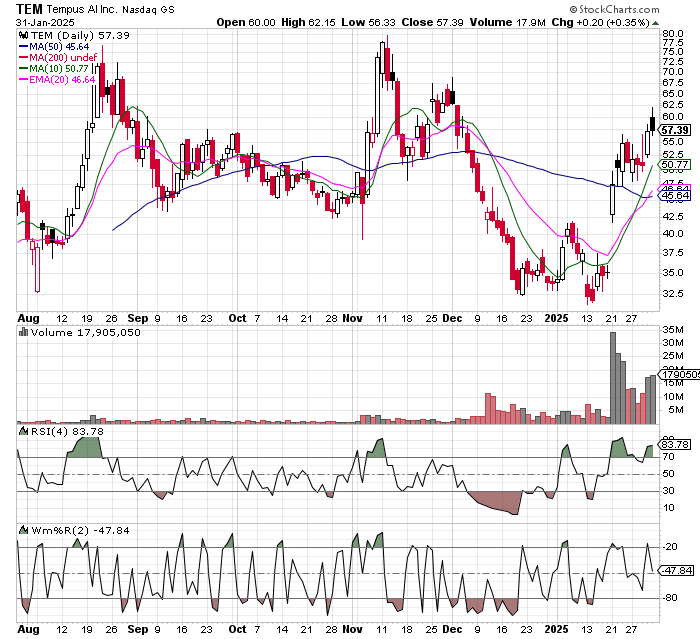
Task: Click the -20 level label on Wm%R axis
Action: pos(670,547)
